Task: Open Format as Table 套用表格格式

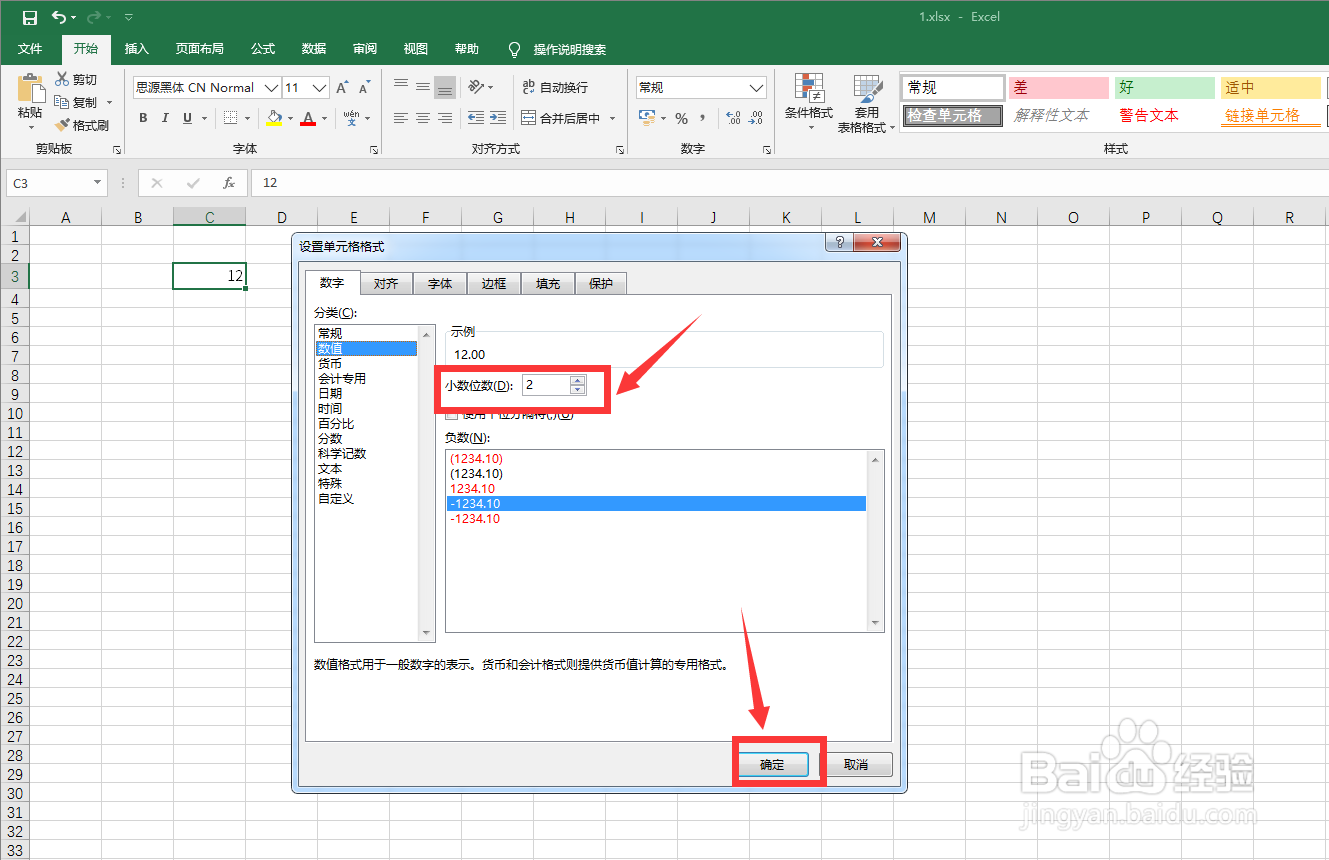Action: (x=866, y=103)
